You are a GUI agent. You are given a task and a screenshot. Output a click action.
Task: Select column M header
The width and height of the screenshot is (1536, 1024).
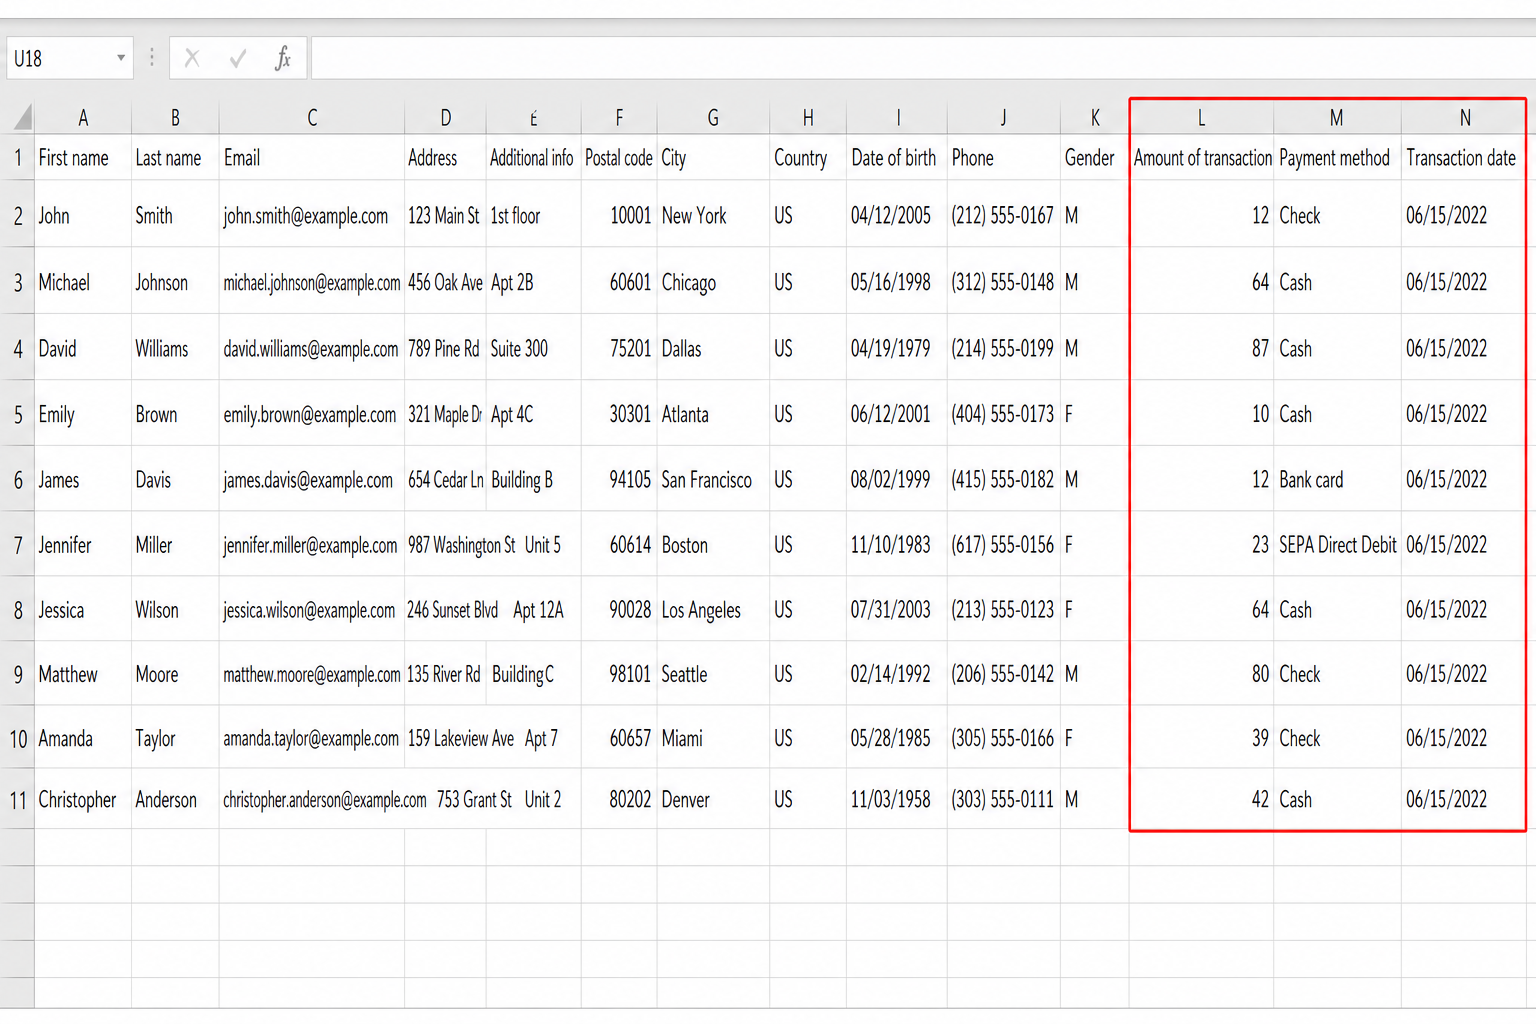tap(1336, 118)
